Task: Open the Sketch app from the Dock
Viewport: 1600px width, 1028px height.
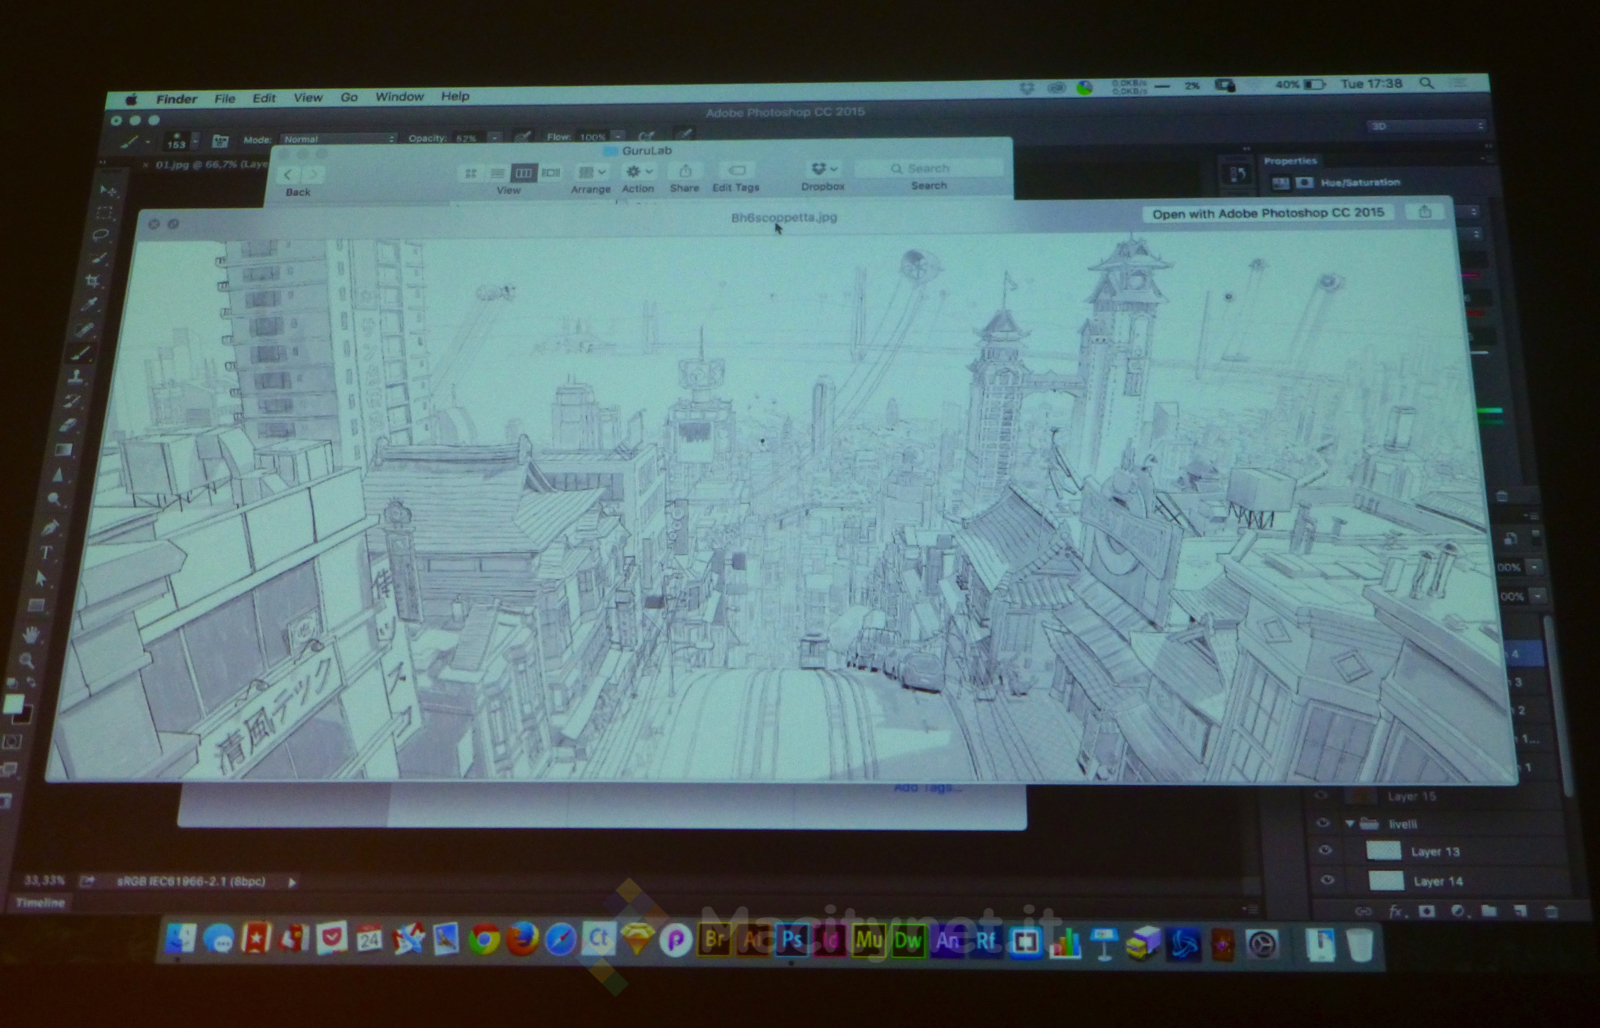Action: click(x=637, y=940)
